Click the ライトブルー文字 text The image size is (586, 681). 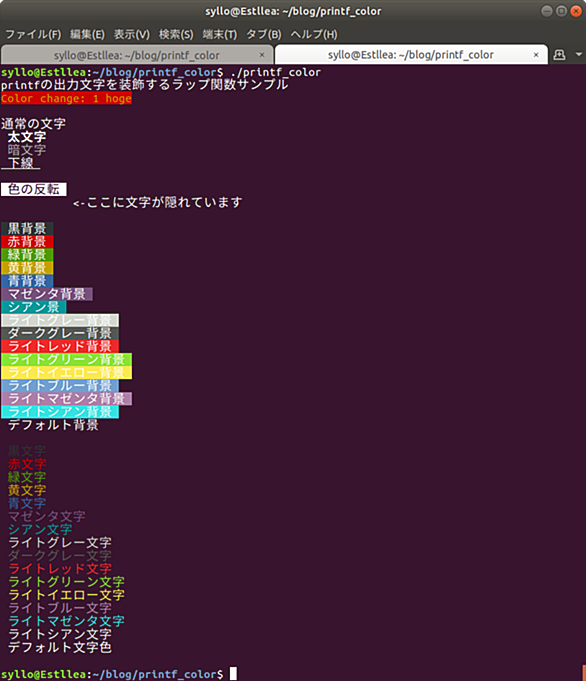pyautogui.click(x=60, y=608)
